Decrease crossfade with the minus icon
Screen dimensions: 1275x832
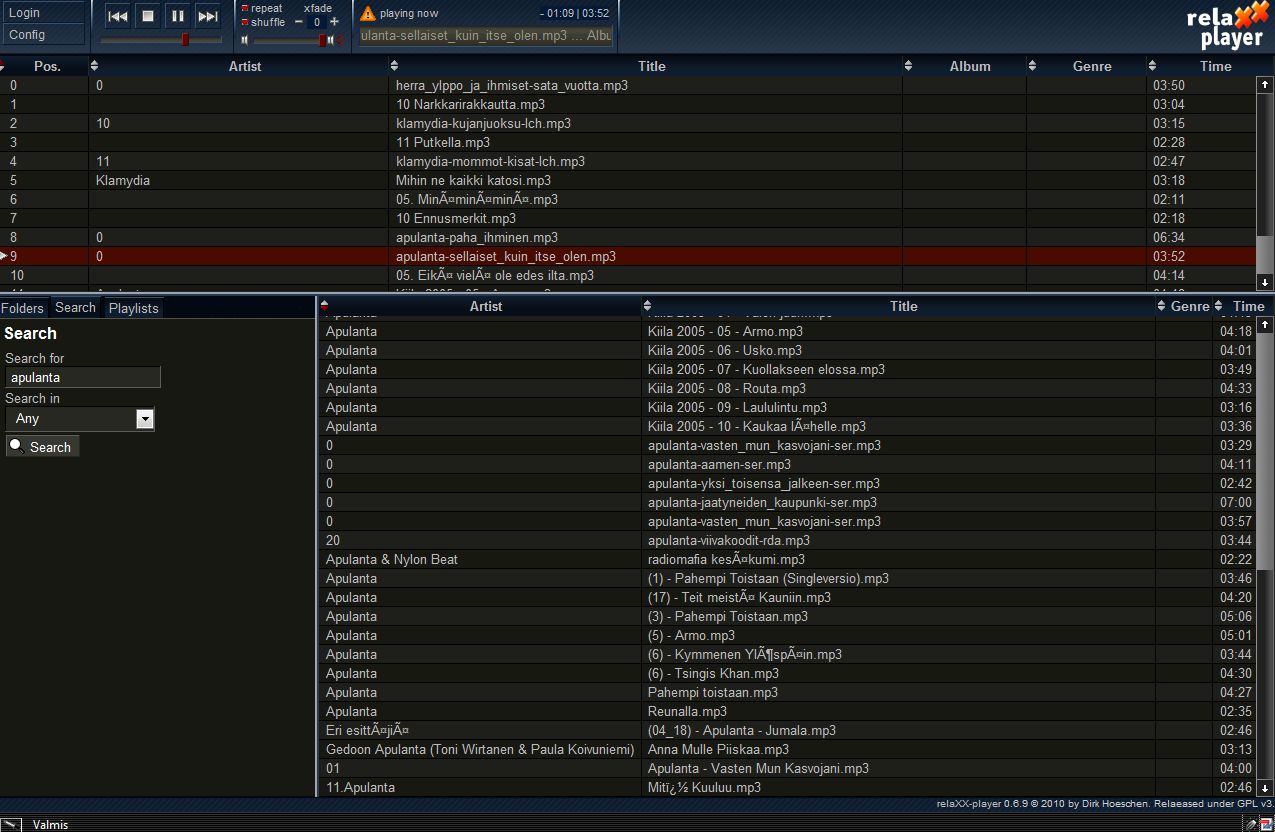299,22
